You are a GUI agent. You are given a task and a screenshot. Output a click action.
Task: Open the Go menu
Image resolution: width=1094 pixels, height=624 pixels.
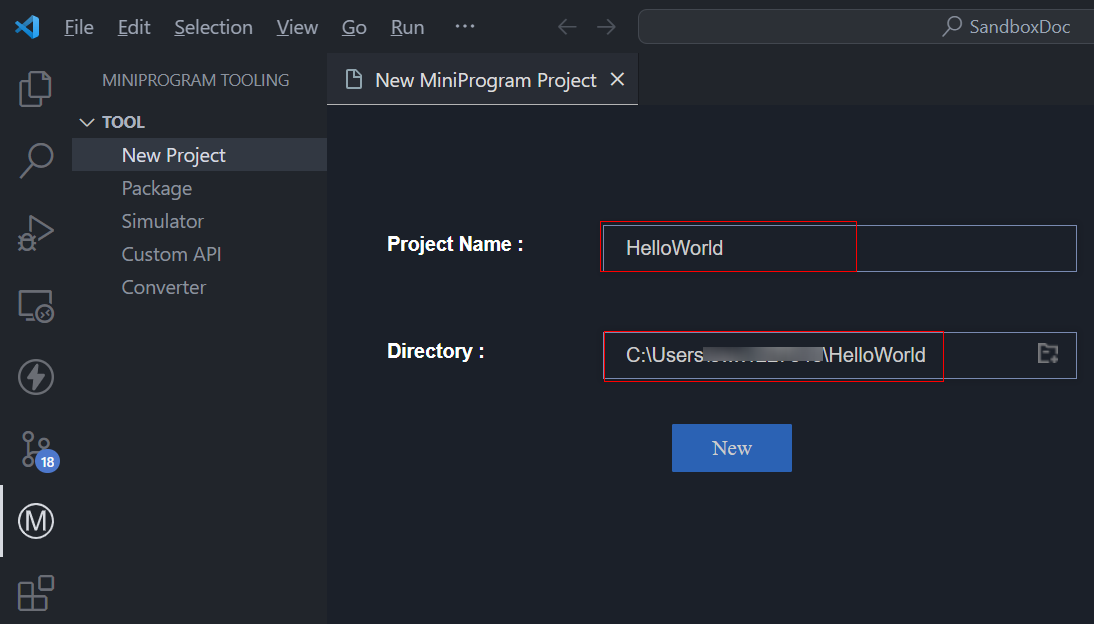pyautogui.click(x=354, y=27)
